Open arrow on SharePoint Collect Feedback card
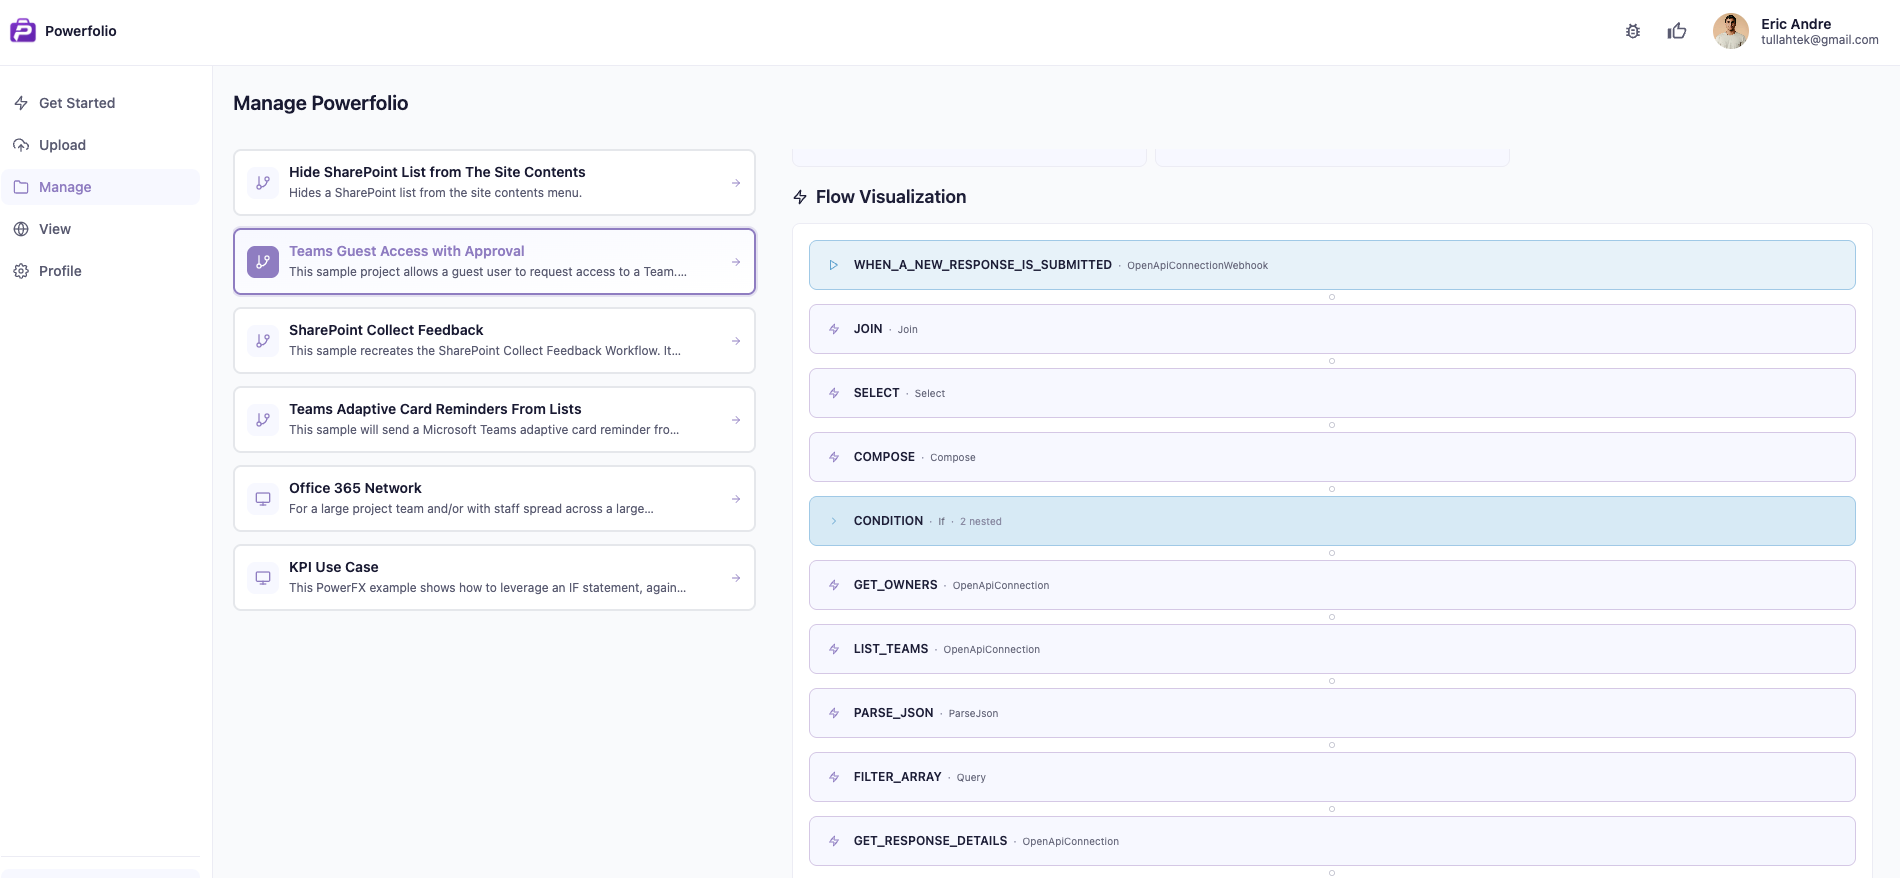The height and width of the screenshot is (878, 1900). [736, 341]
